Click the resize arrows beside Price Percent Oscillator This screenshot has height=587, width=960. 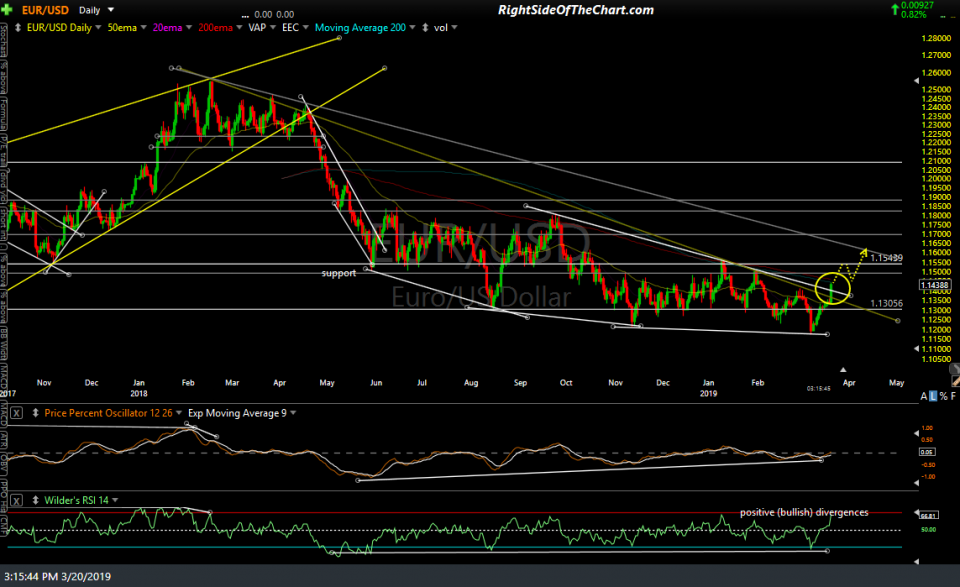pos(35,413)
